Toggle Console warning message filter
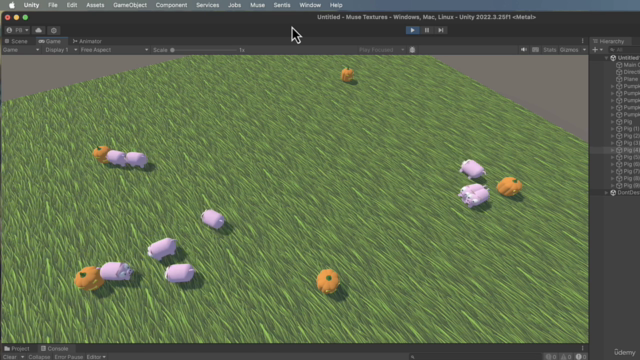 [566, 357]
